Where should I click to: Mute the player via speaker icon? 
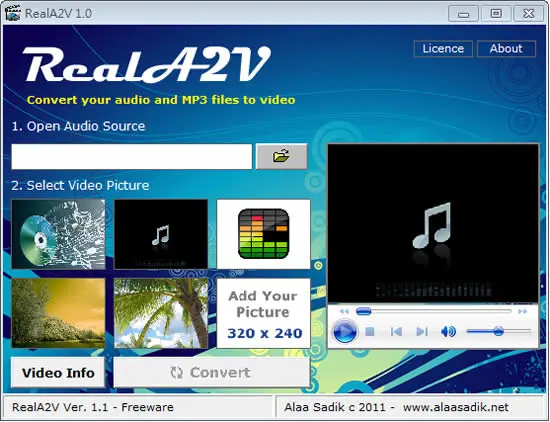click(448, 331)
